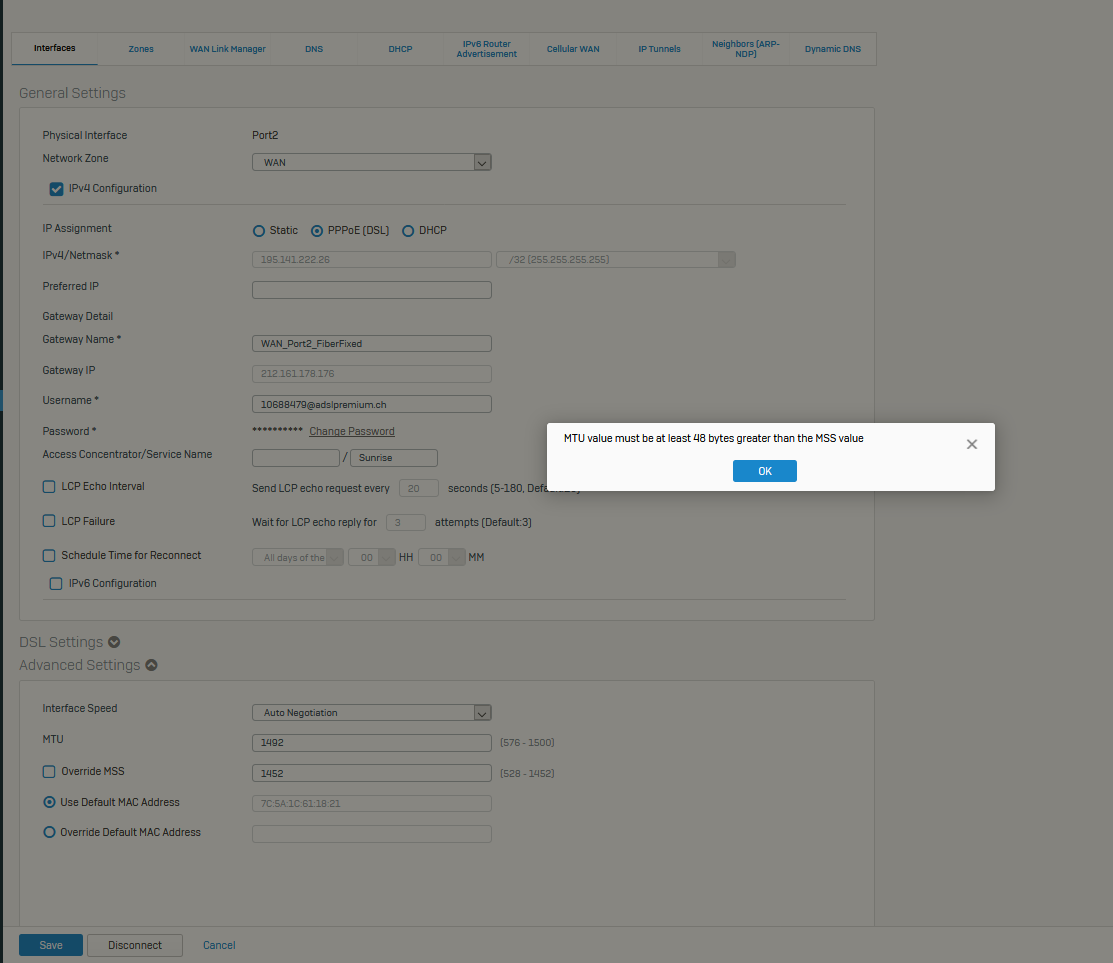Select the Static IP assignment radio button

click(259, 231)
